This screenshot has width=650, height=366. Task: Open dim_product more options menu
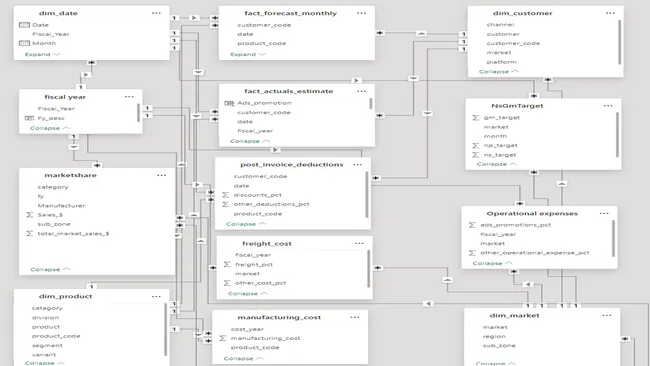(156, 296)
